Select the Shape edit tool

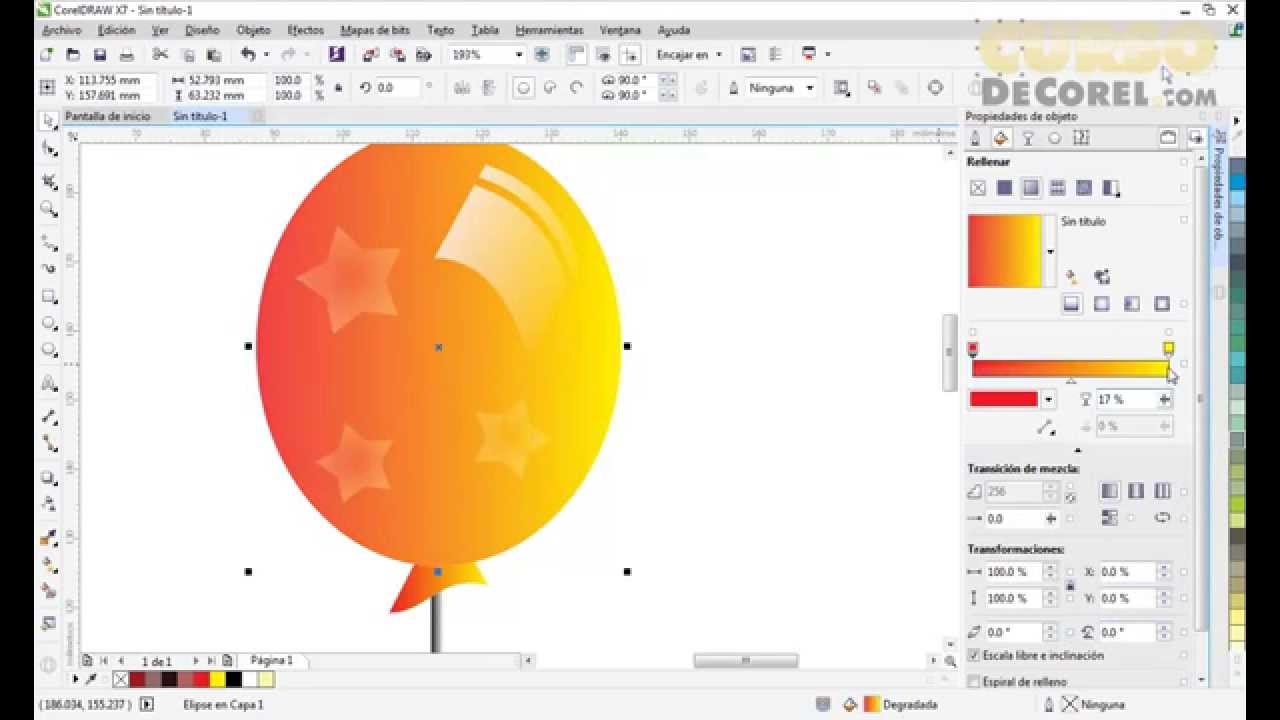[x=48, y=150]
